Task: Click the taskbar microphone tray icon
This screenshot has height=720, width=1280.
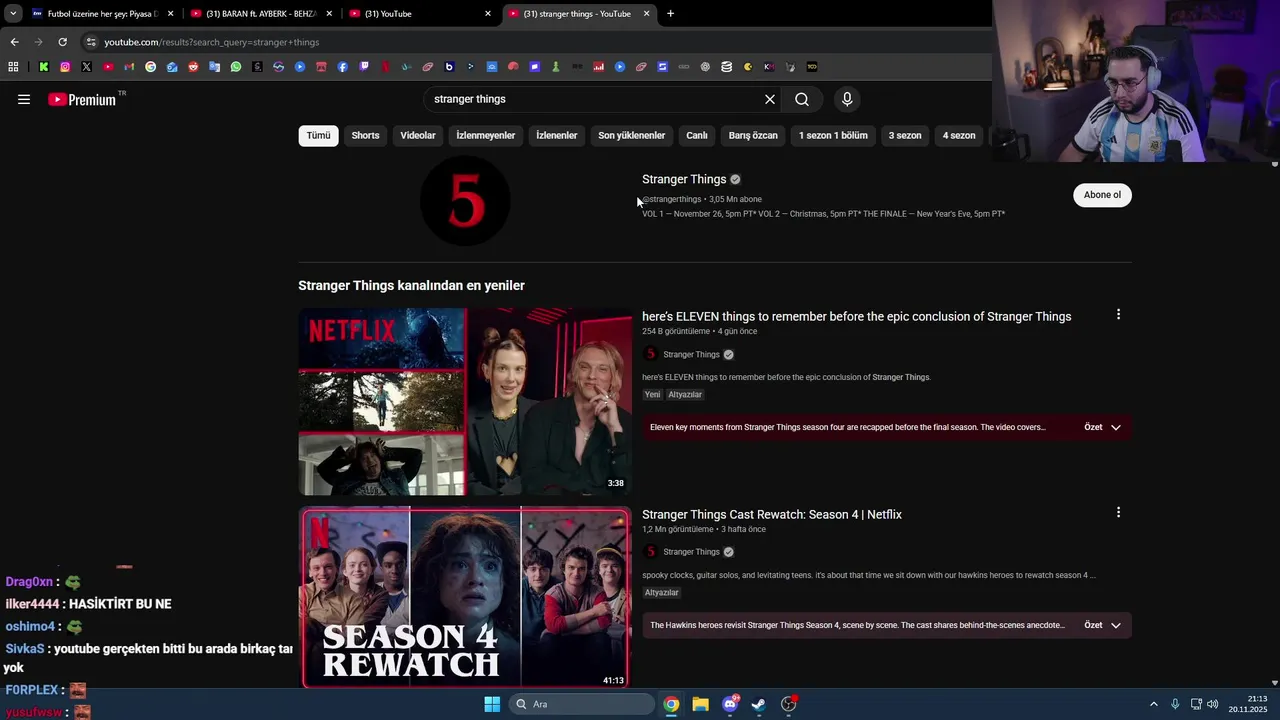Action: [1175, 704]
